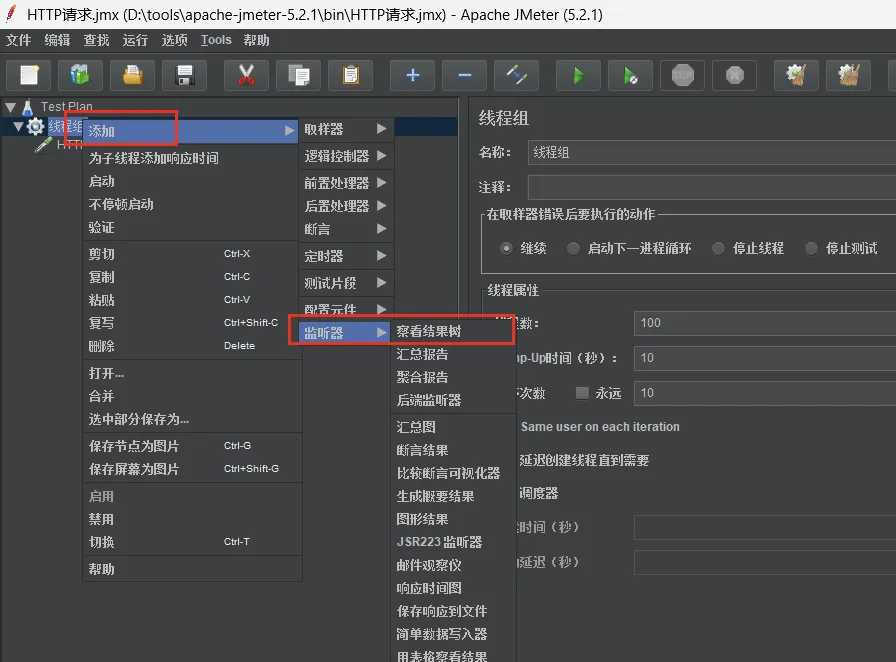Click the thread group gear icon
The image size is (896, 662).
35,126
